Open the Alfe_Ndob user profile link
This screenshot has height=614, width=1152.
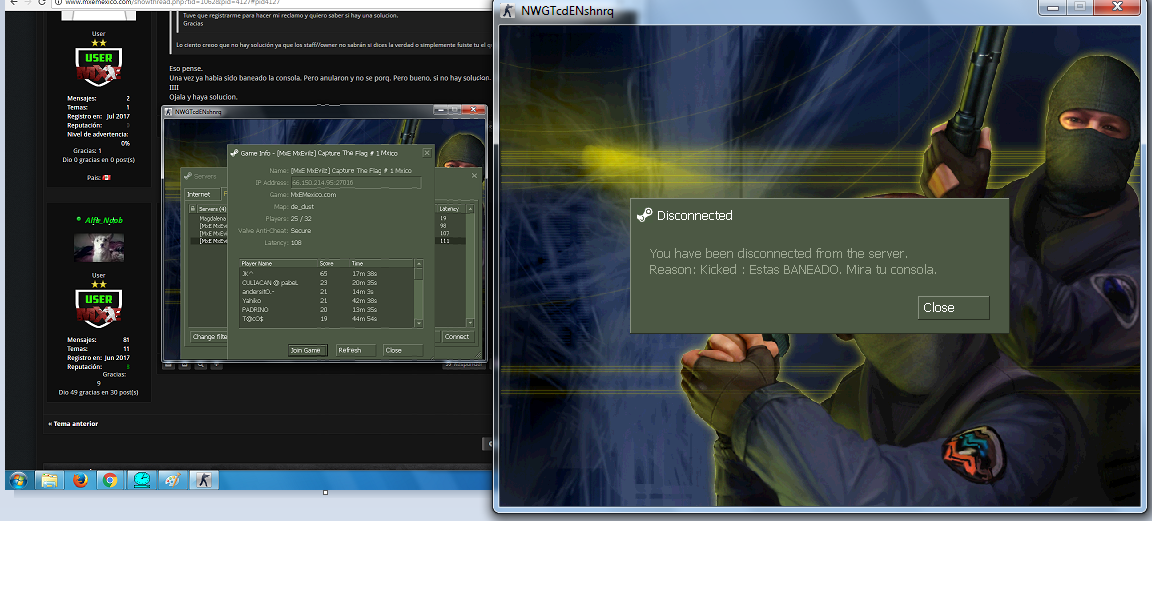tap(104, 220)
